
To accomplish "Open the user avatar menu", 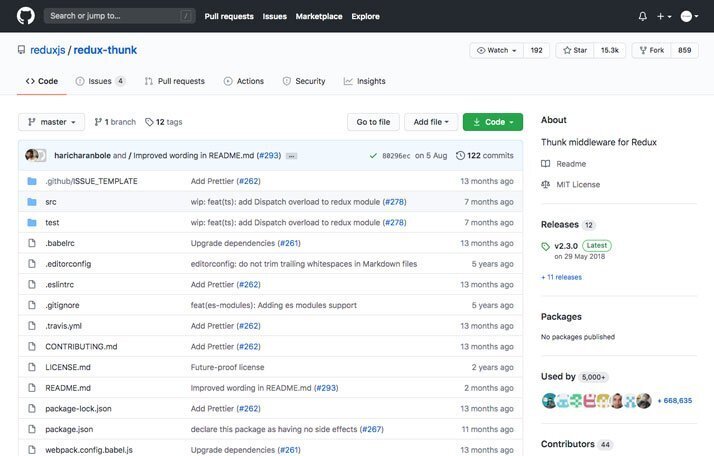I will coord(689,16).
